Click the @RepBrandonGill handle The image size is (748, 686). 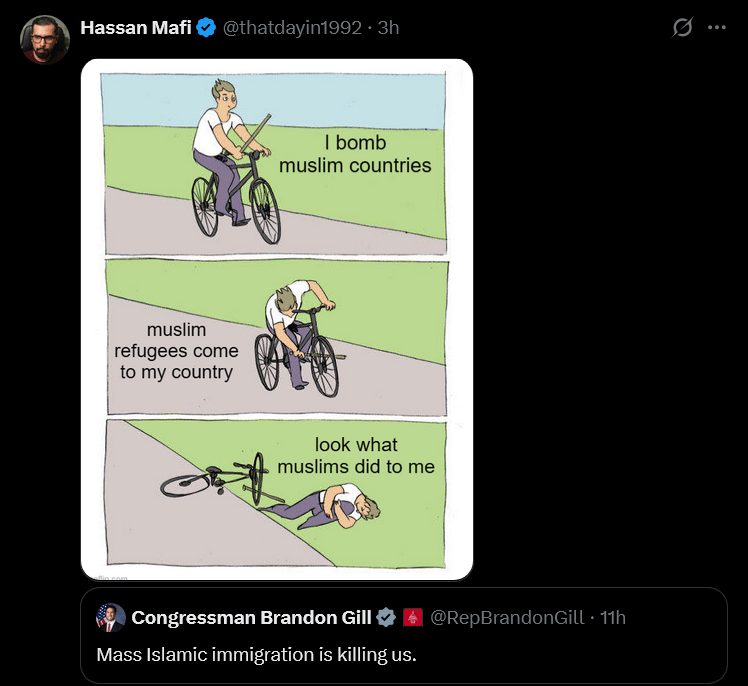point(507,617)
